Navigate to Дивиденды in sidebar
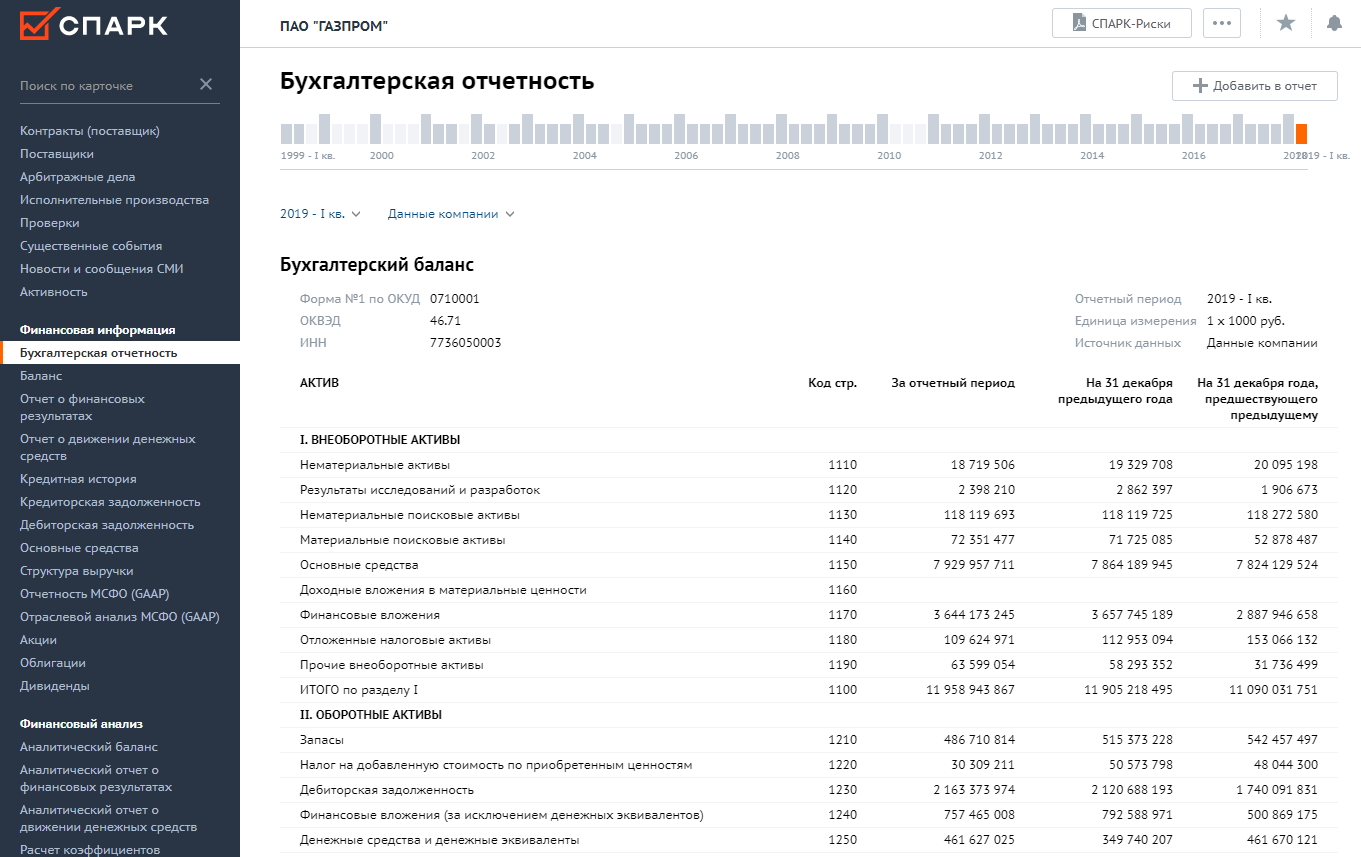The height and width of the screenshot is (857, 1361). [x=55, y=686]
